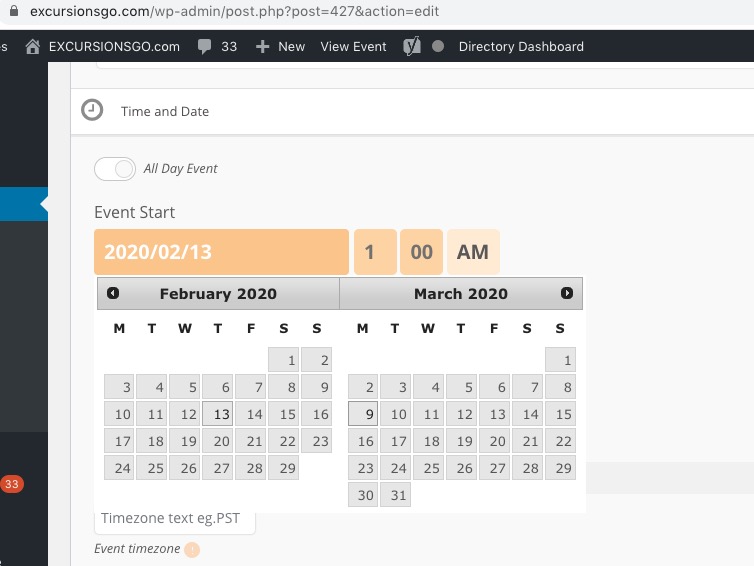754x566 pixels.
Task: Go to previous month in the calendar
Action: pos(113,293)
